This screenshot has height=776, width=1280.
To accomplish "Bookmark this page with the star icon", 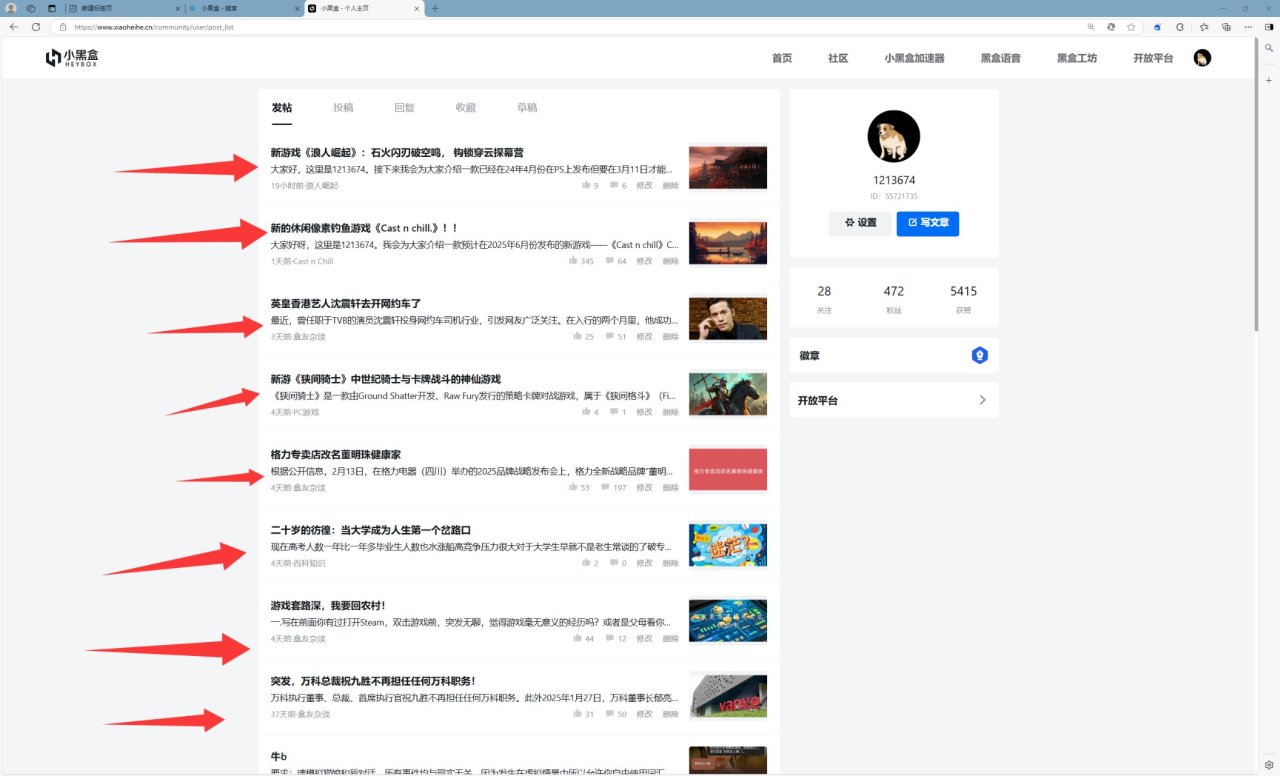I will point(1131,27).
